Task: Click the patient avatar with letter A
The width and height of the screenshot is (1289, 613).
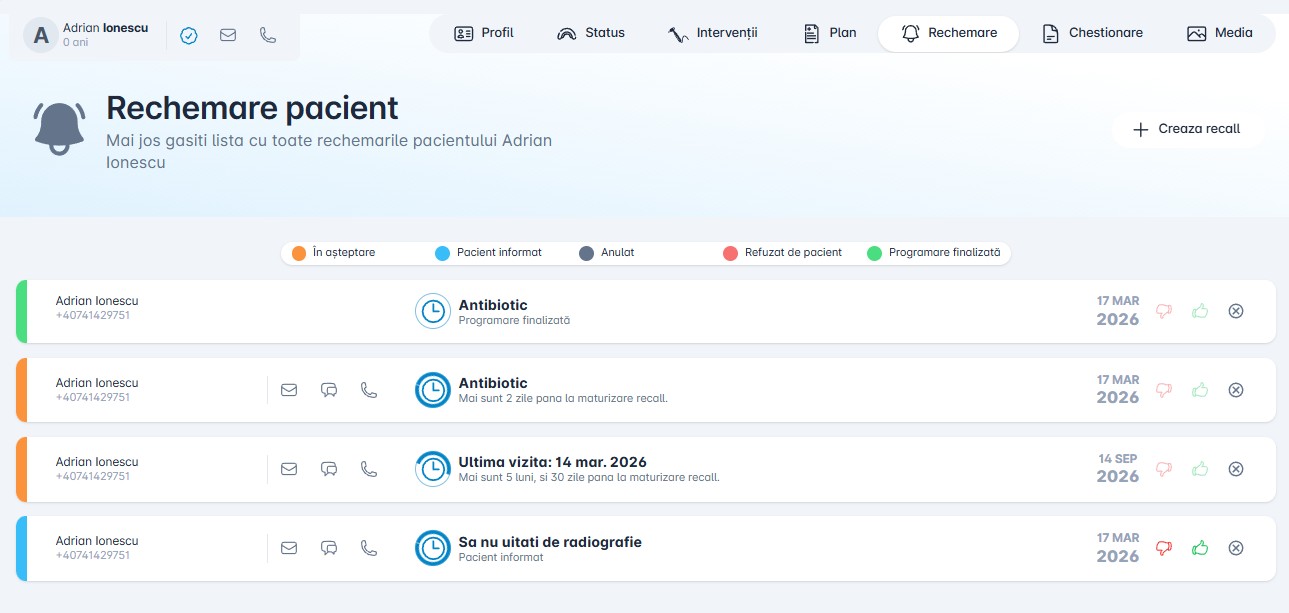Action: click(41, 36)
